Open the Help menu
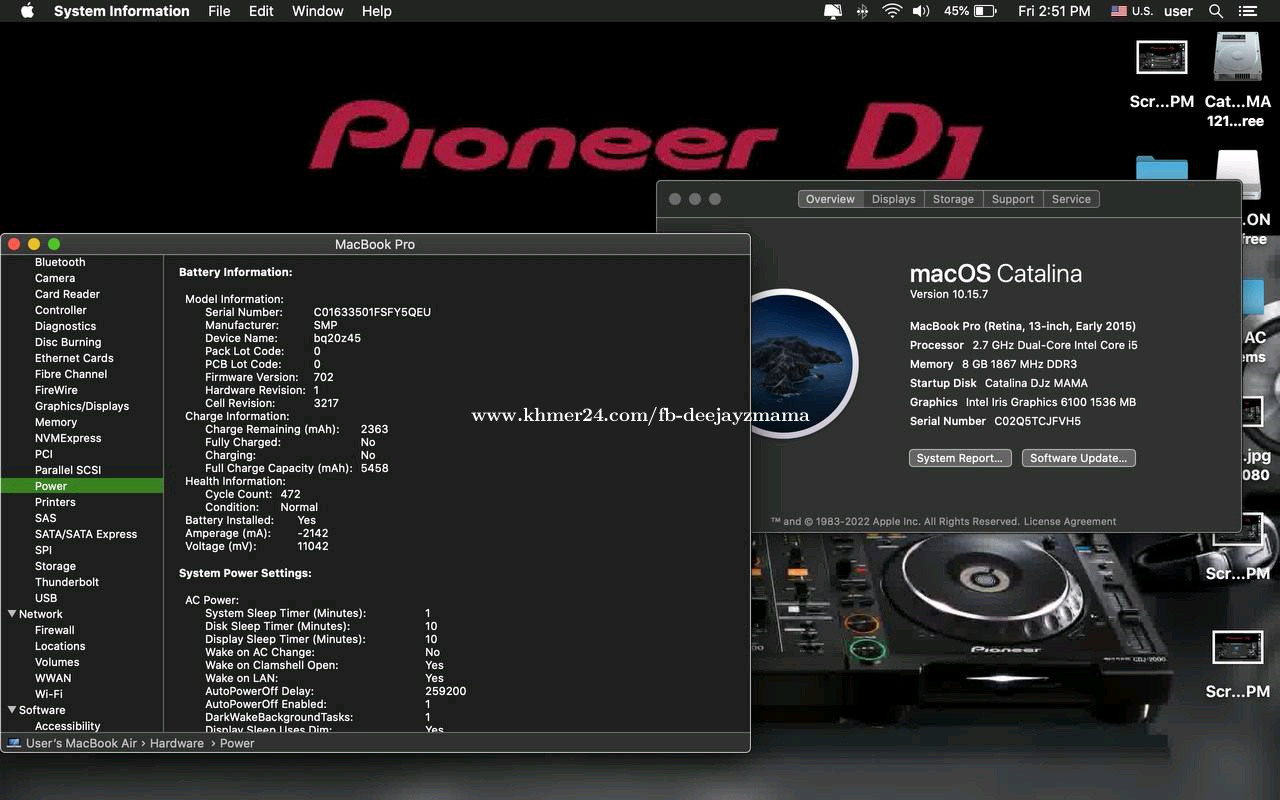 point(377,11)
